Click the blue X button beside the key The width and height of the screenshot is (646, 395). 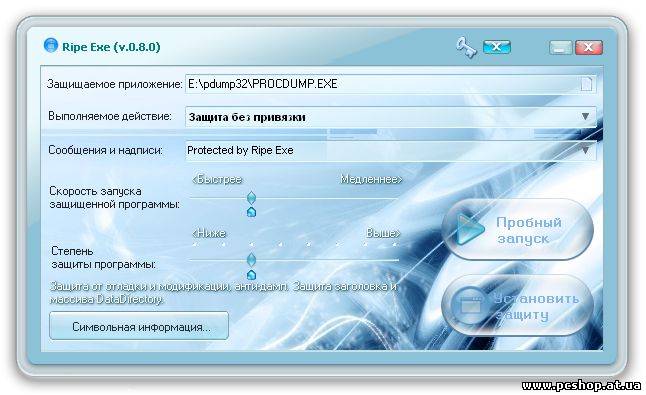pyautogui.click(x=496, y=47)
